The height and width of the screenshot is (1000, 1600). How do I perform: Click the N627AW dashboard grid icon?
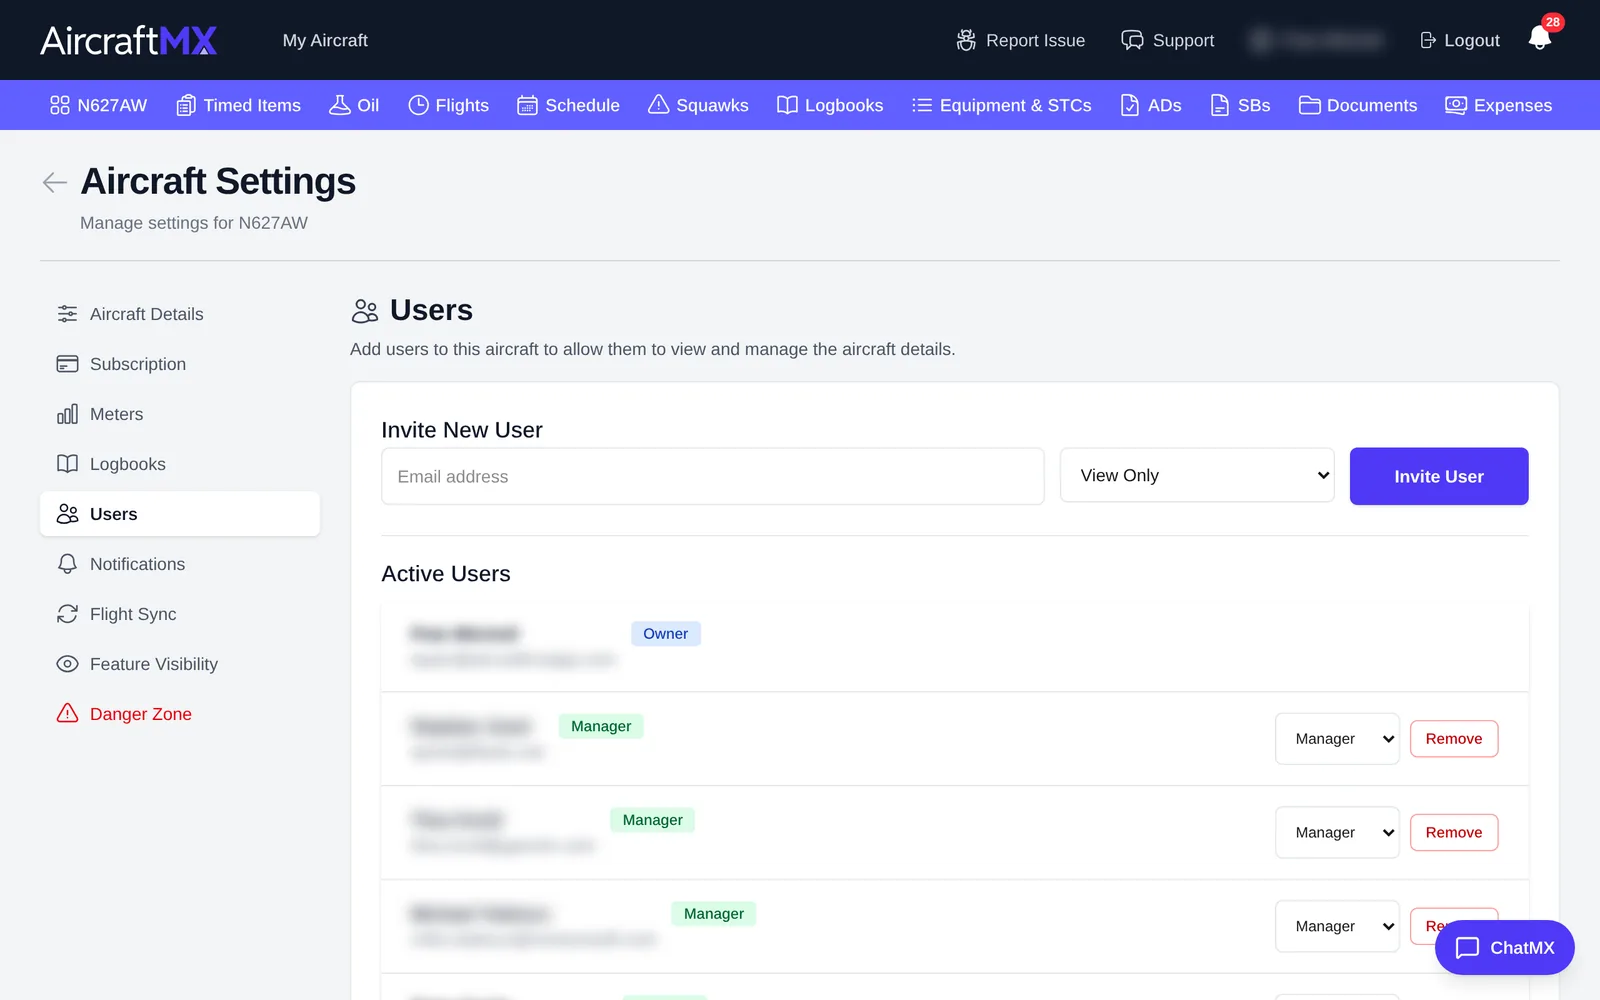[x=60, y=105]
